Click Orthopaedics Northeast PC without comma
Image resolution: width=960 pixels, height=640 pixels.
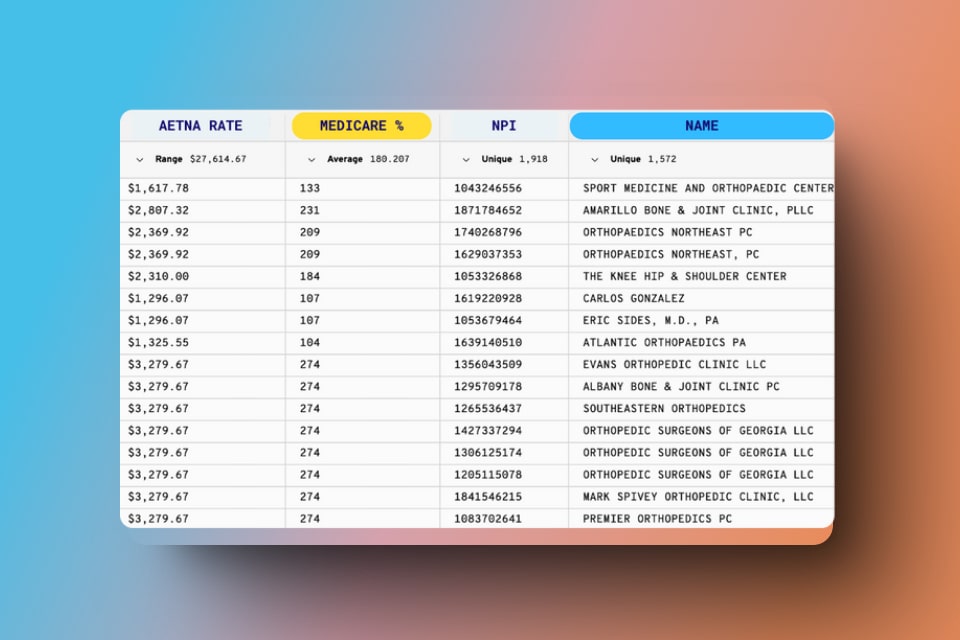(667, 233)
